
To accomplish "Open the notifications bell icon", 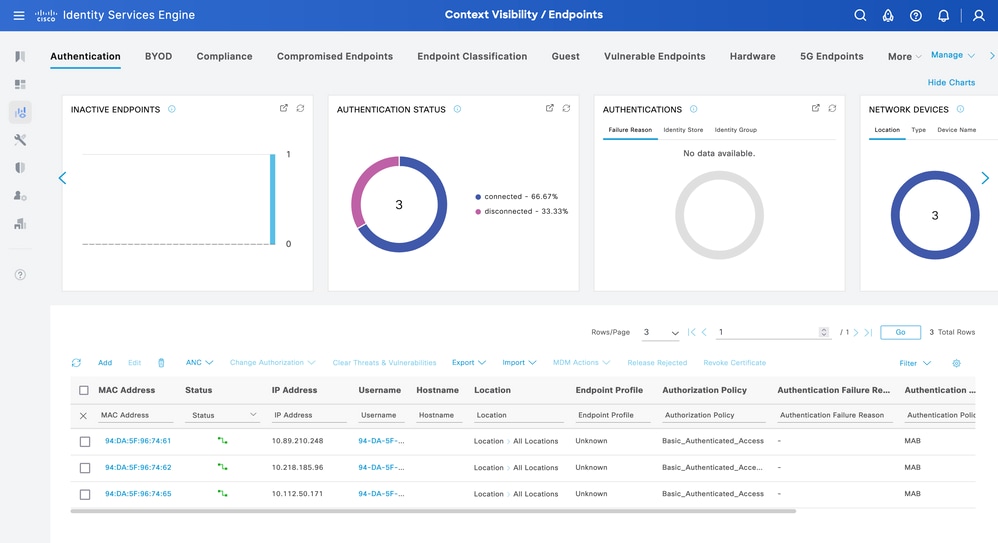I will coord(943,15).
